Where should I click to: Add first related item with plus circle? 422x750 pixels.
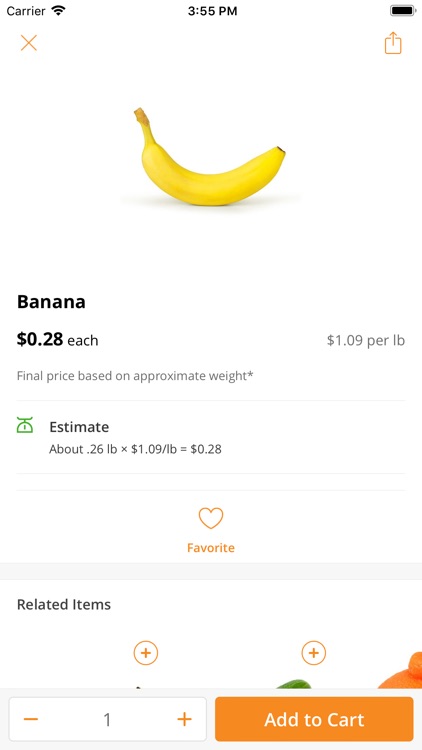click(x=146, y=653)
